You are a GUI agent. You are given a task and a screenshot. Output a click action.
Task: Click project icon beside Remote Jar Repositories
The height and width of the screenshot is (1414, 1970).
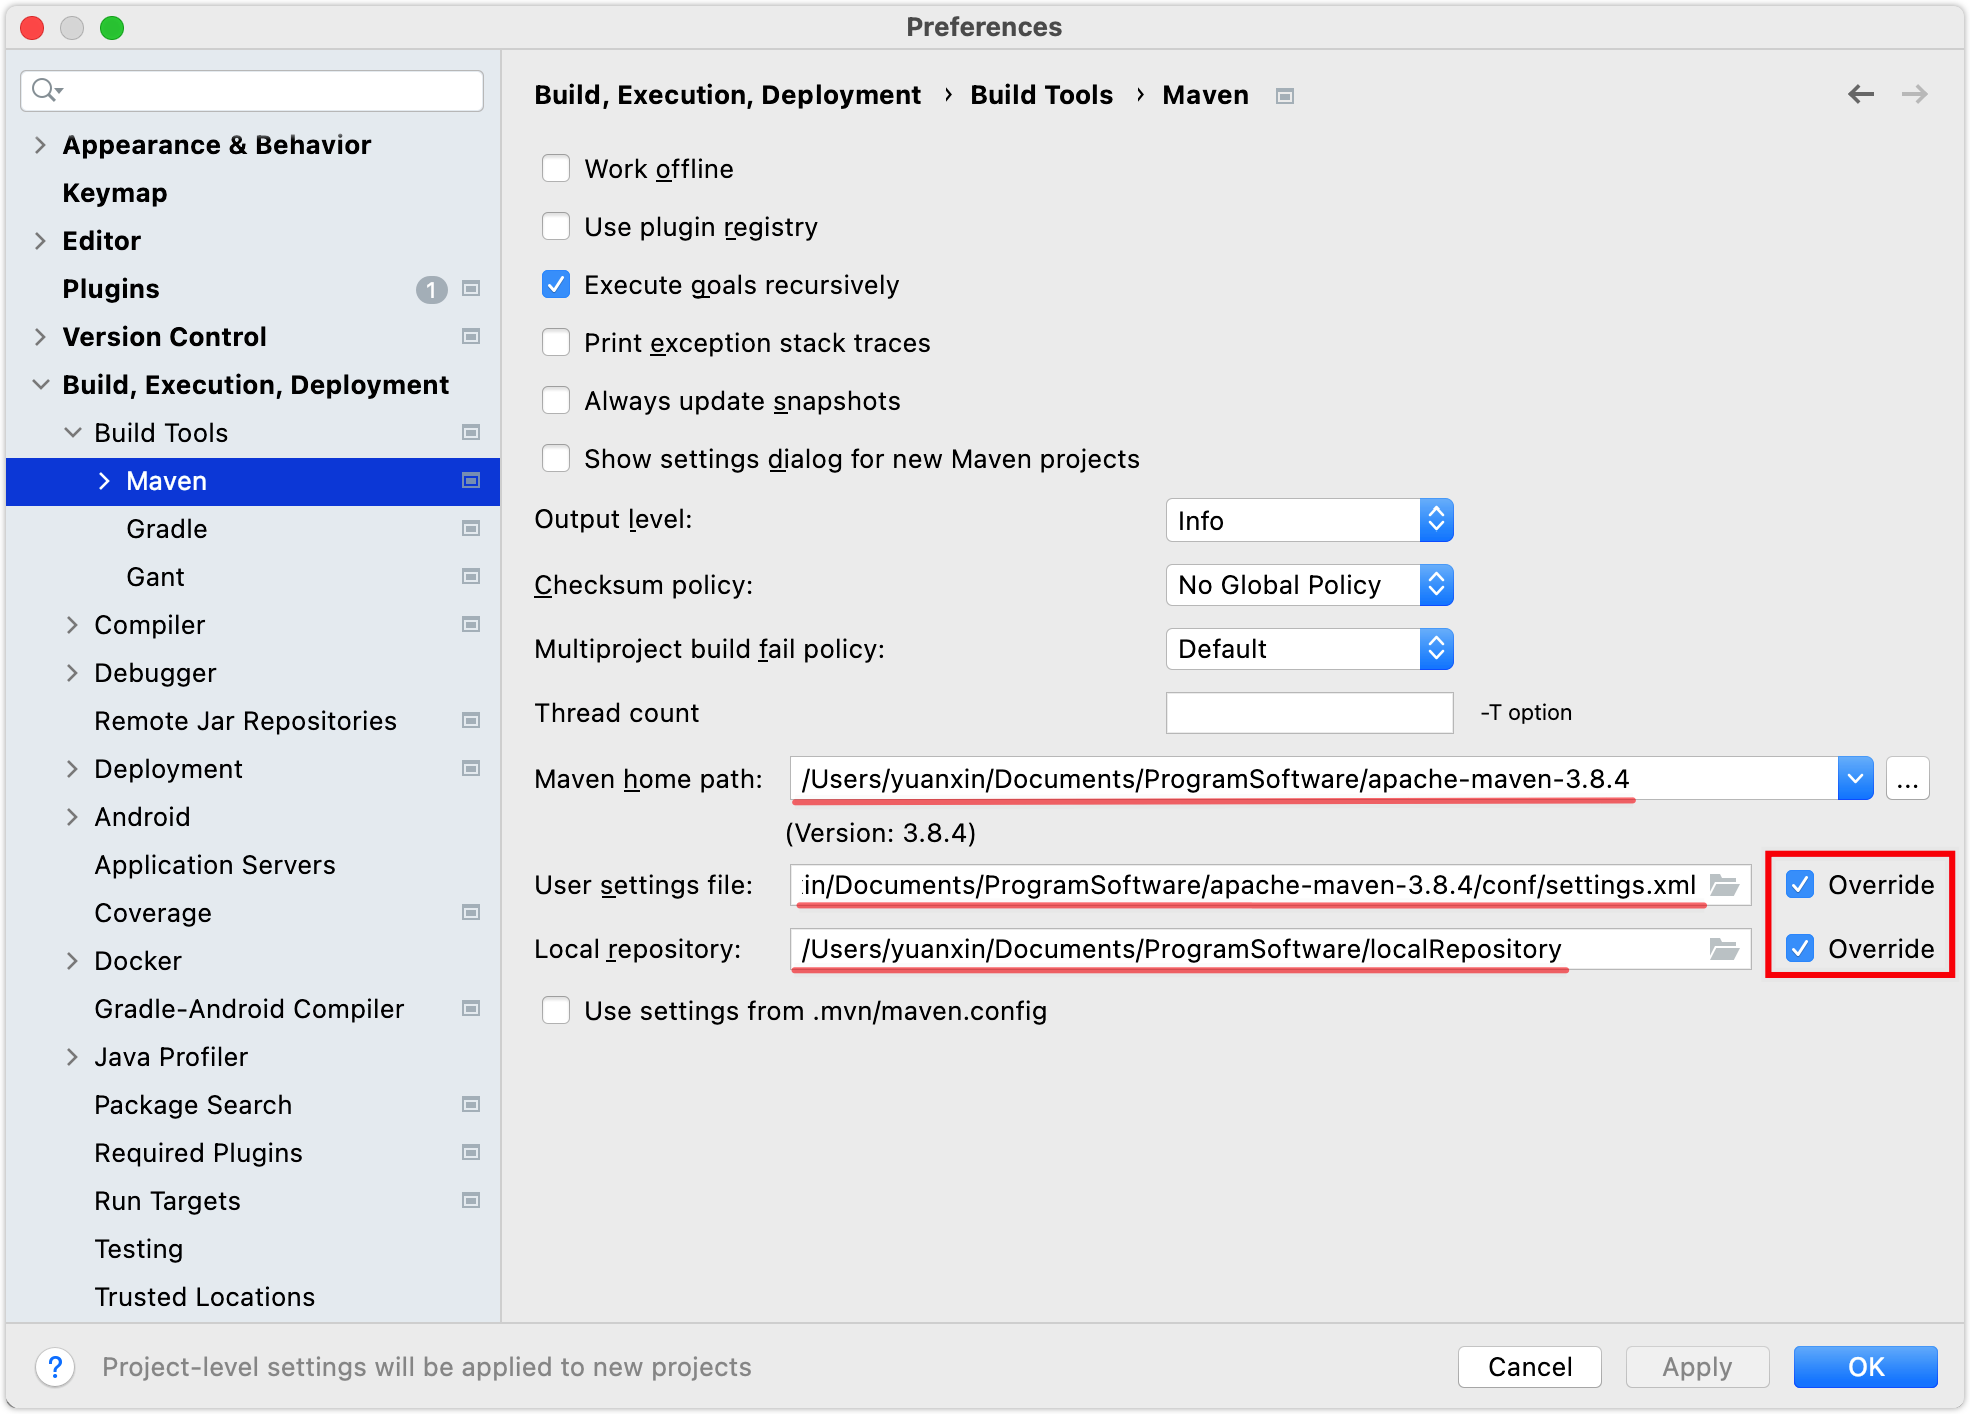pos(471,721)
